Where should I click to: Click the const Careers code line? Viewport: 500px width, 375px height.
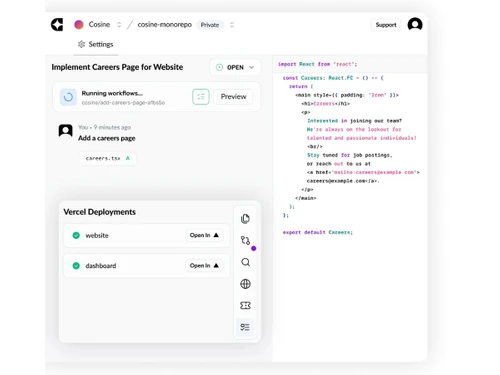tap(333, 78)
